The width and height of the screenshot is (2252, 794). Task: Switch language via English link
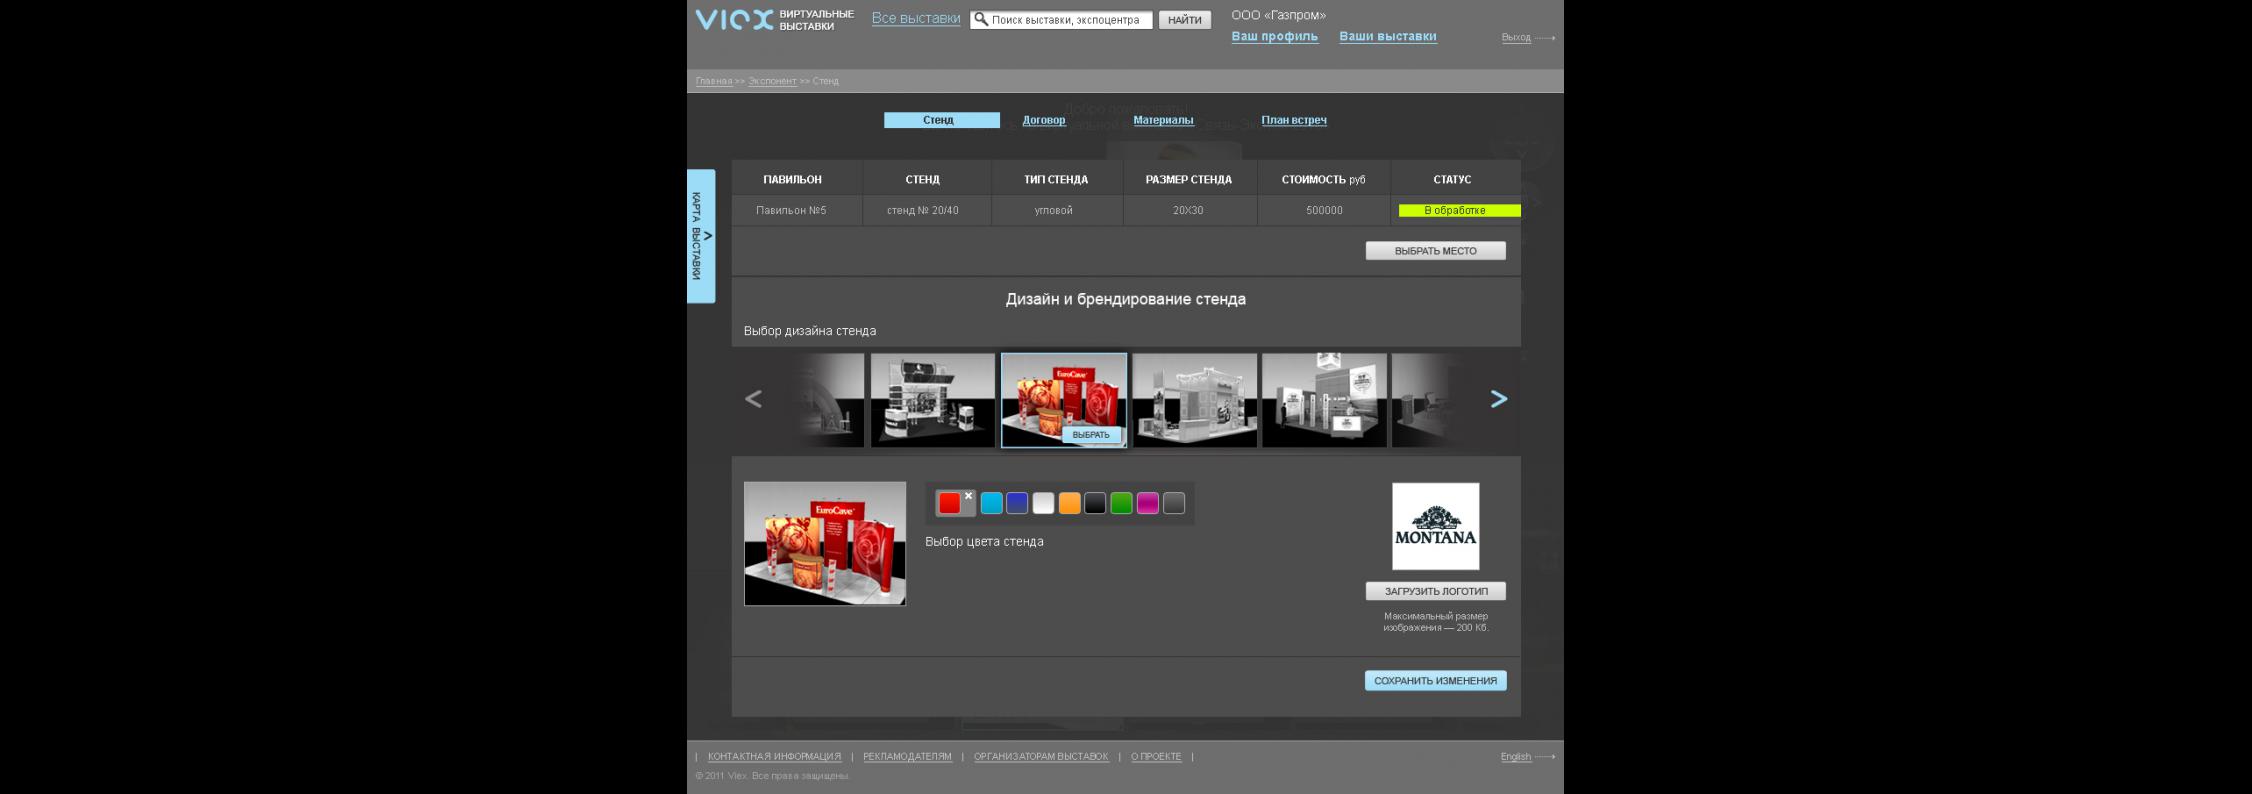pos(1515,757)
